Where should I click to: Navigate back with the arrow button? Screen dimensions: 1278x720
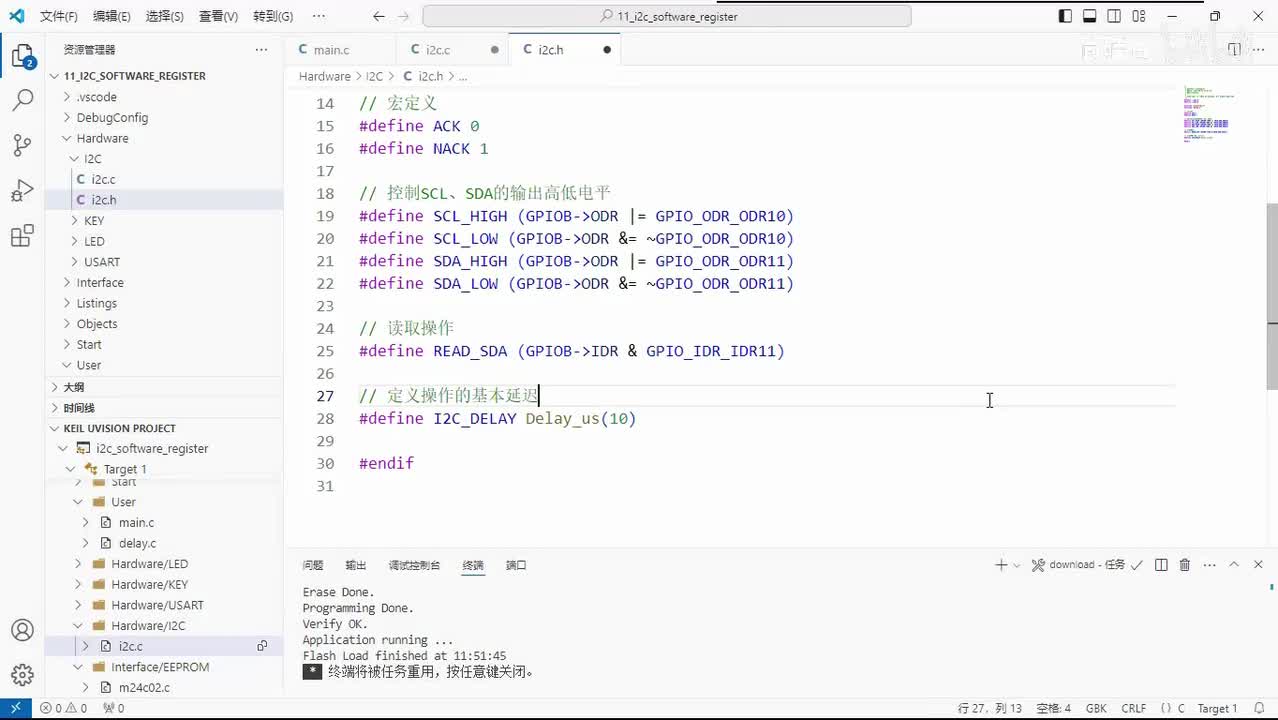378,16
